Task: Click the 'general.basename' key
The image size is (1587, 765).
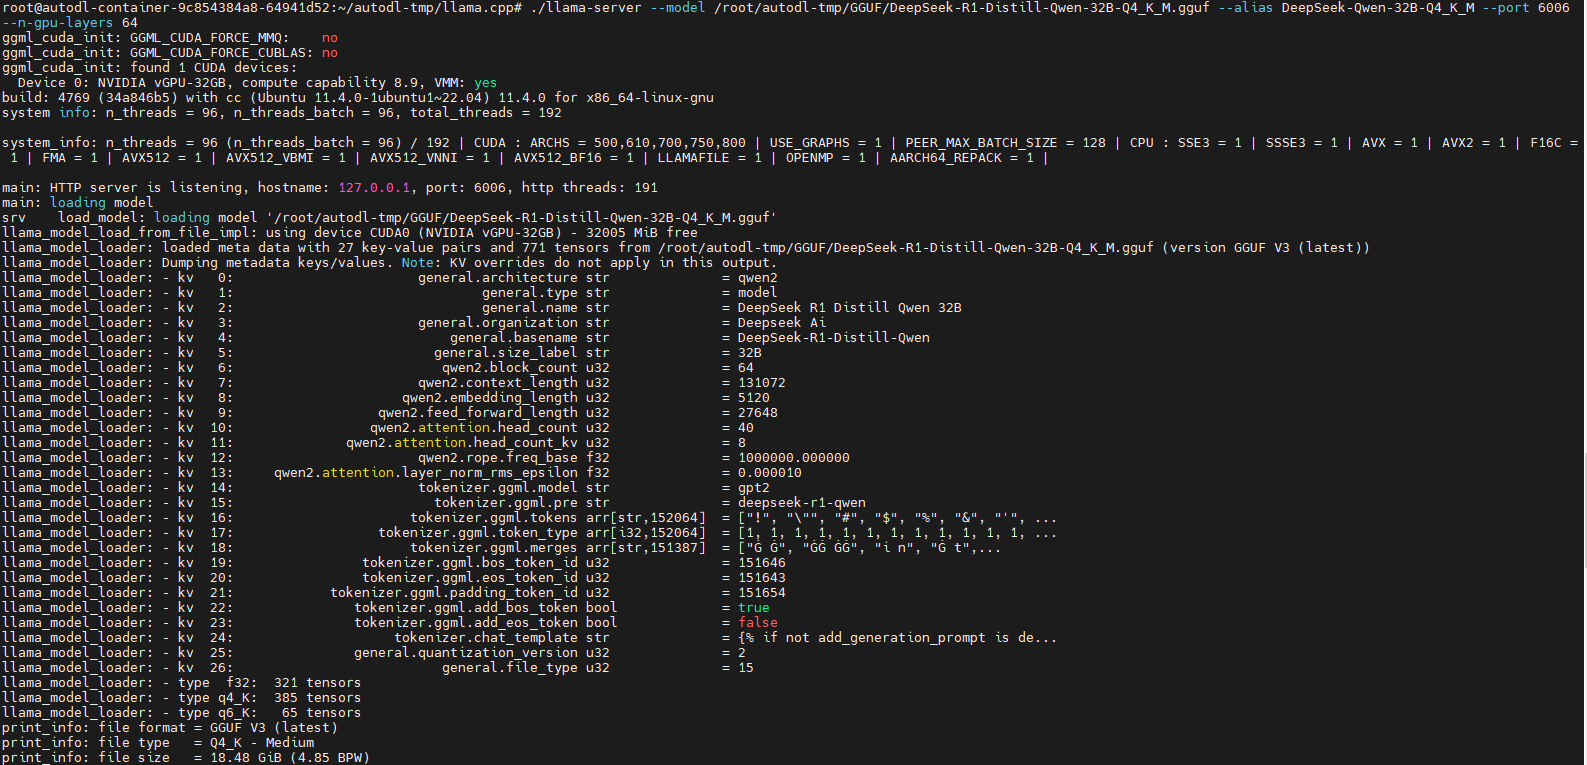Action: coord(514,338)
